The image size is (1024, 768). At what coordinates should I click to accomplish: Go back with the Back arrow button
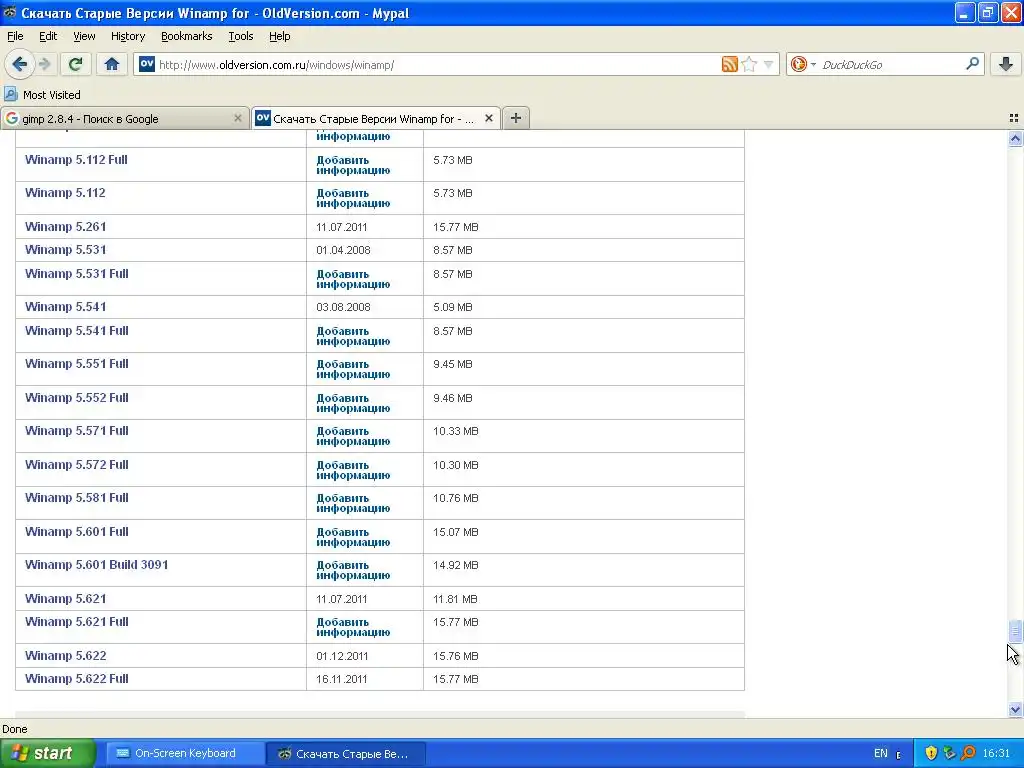click(x=19, y=64)
